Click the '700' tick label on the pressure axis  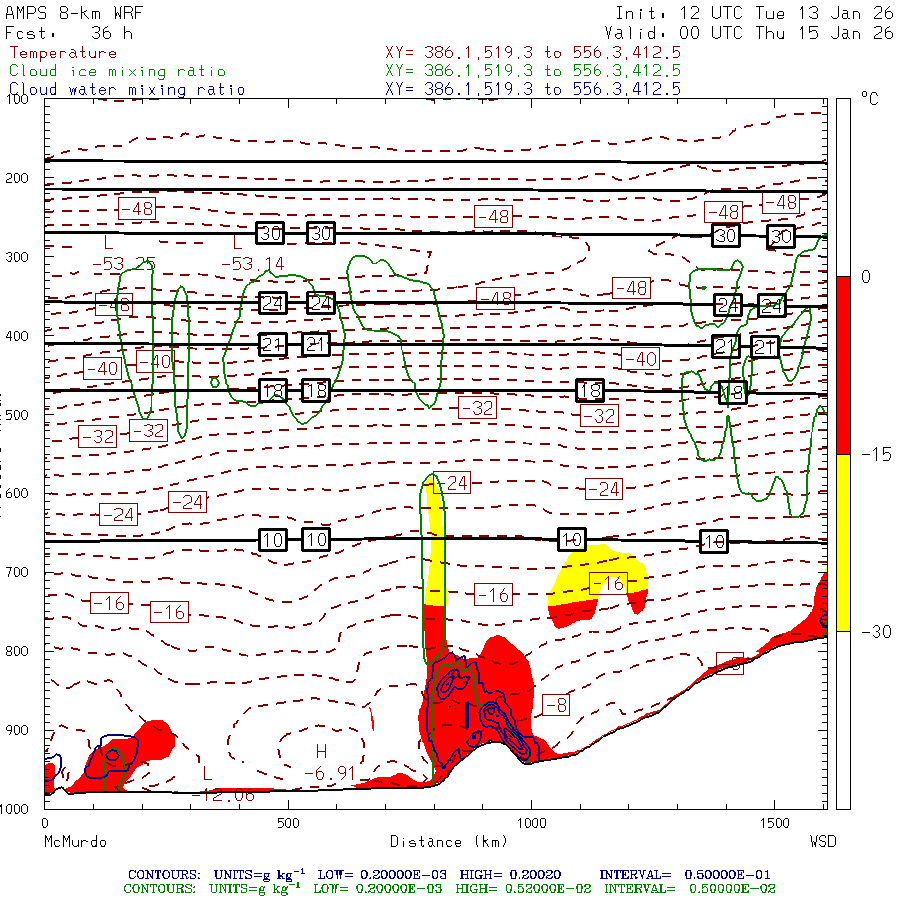pyautogui.click(x=17, y=572)
